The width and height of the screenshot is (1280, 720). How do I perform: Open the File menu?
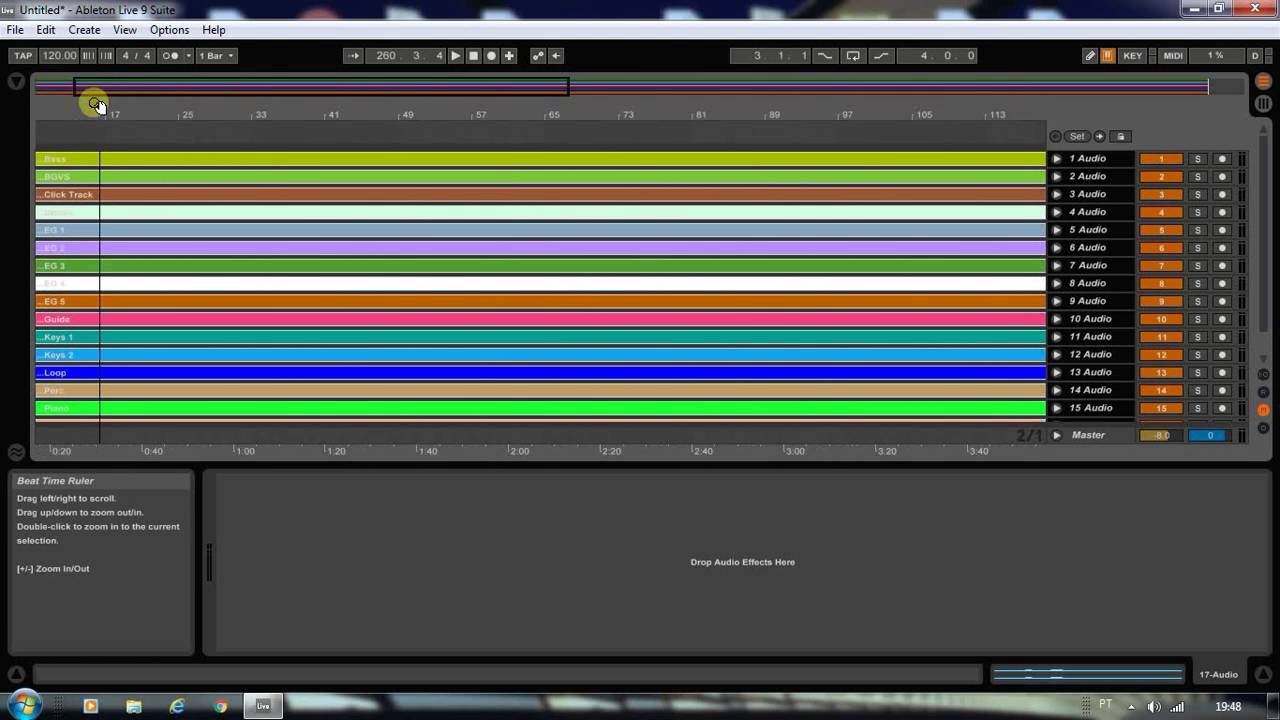15,30
